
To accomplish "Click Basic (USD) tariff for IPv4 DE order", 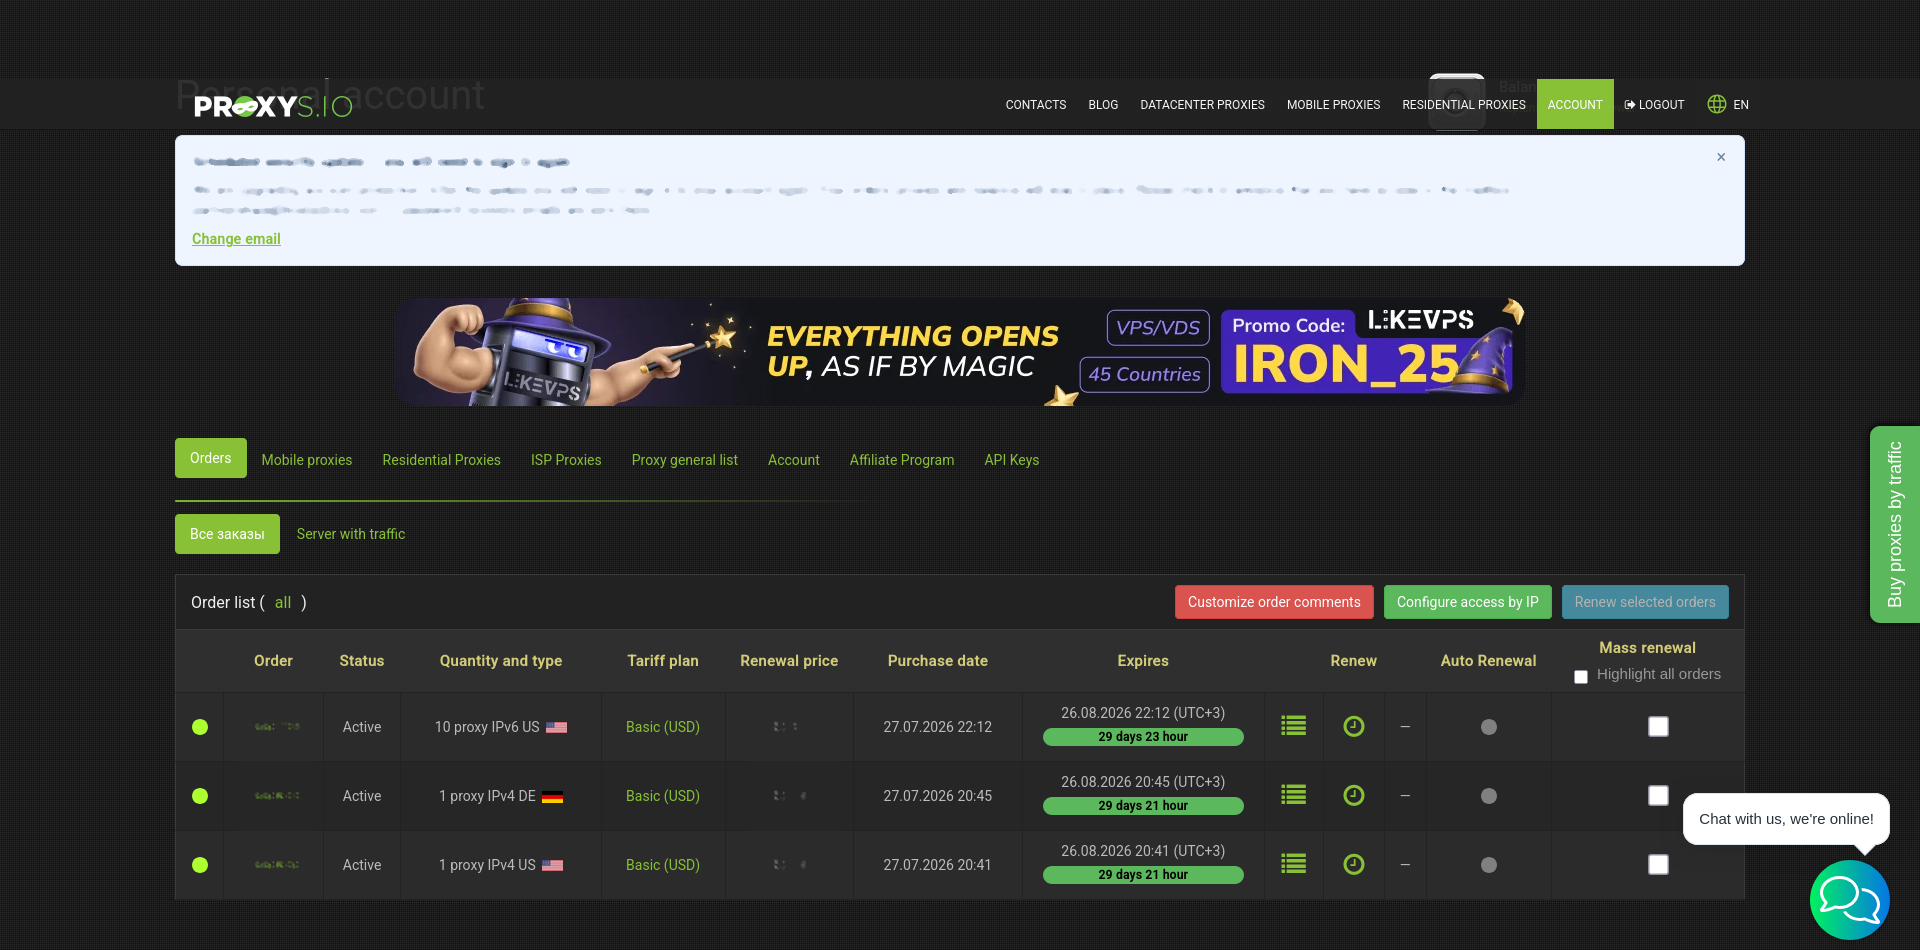I will point(663,796).
